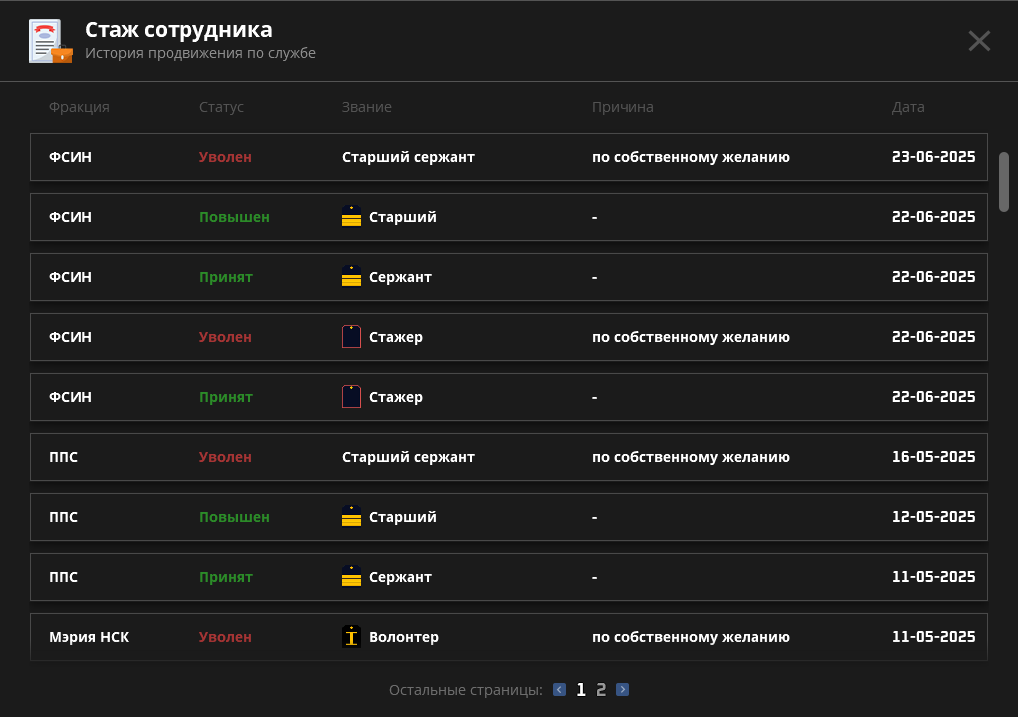The width and height of the screenshot is (1018, 717).
Task: Click the Стажер badge icon in the ФСИН Уволен row
Action: [x=351, y=337]
